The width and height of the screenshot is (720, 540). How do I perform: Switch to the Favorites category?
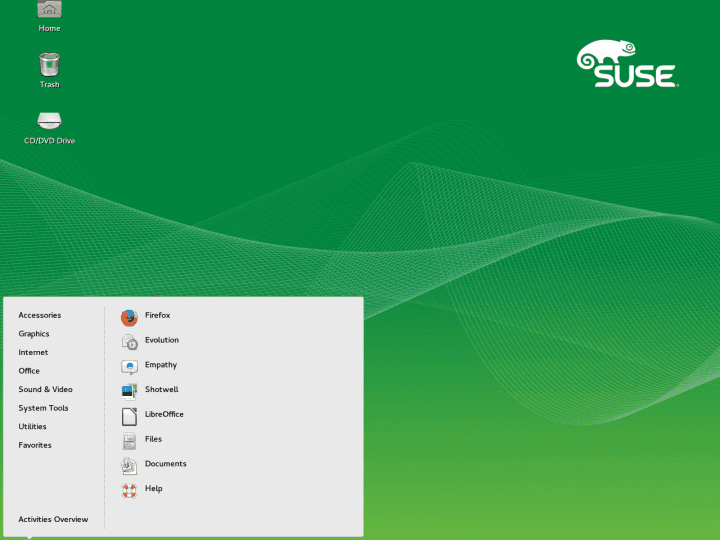[35, 445]
